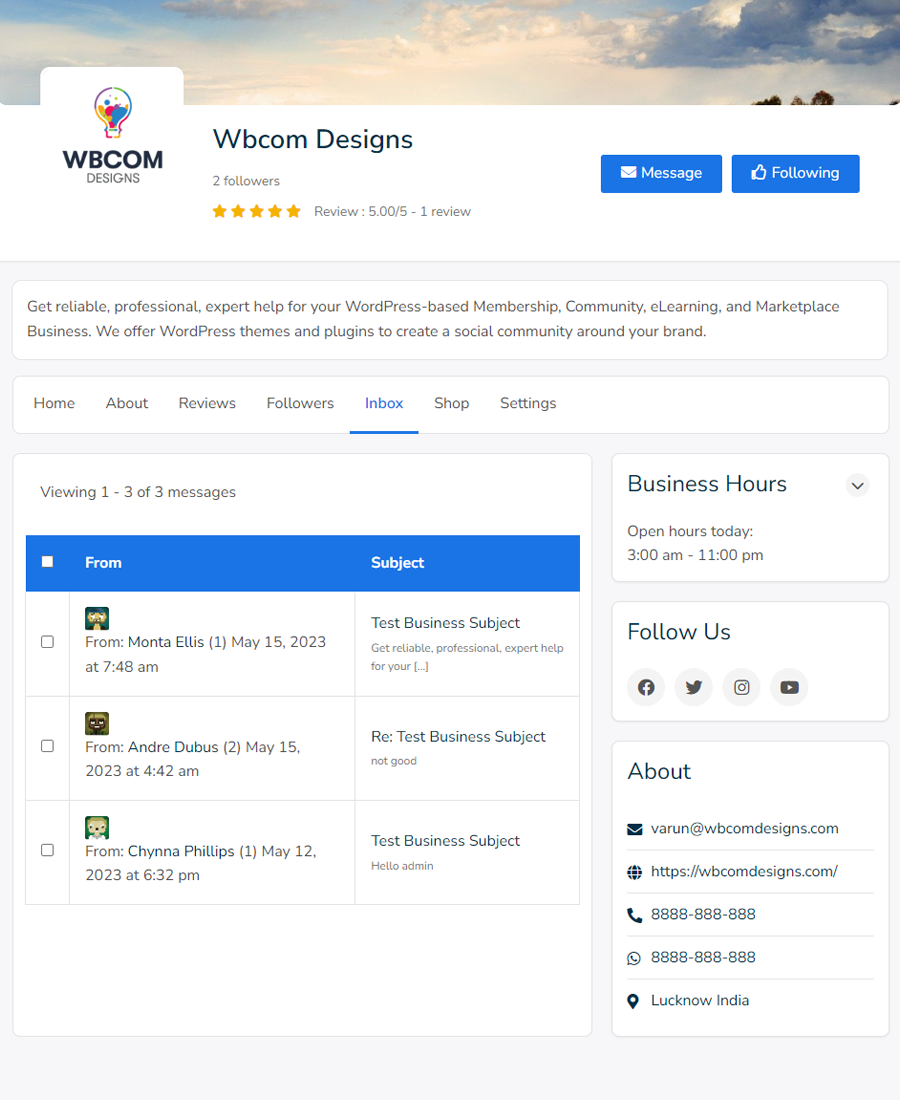Open "Re: Test Business Subject" message
The height and width of the screenshot is (1100, 900).
click(x=458, y=737)
